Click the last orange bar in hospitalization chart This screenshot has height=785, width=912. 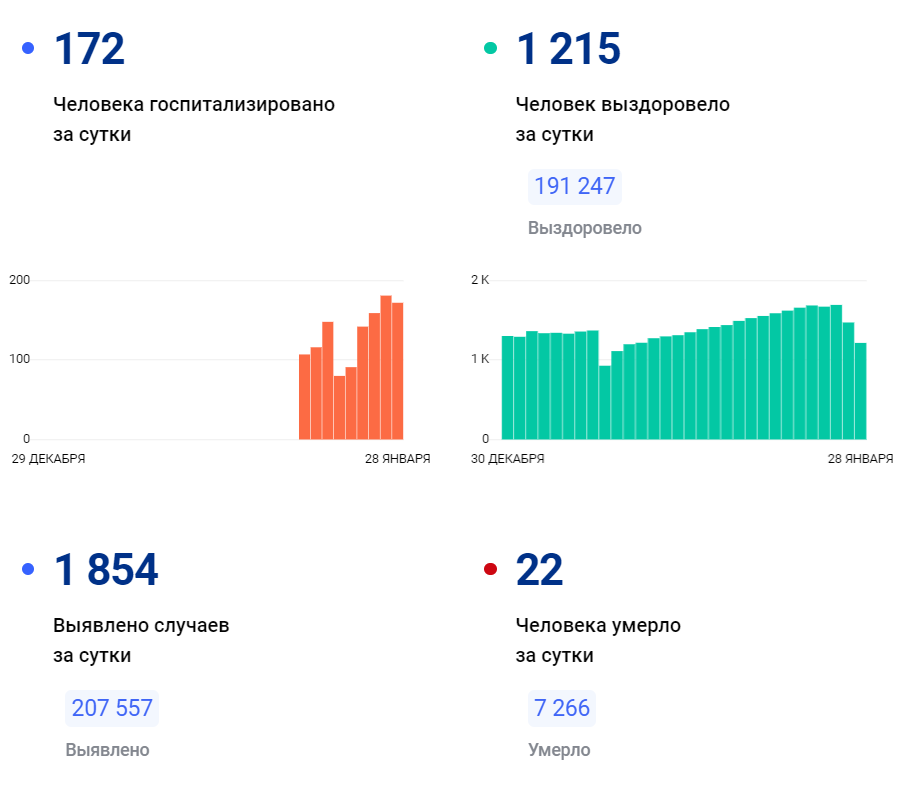(x=397, y=371)
